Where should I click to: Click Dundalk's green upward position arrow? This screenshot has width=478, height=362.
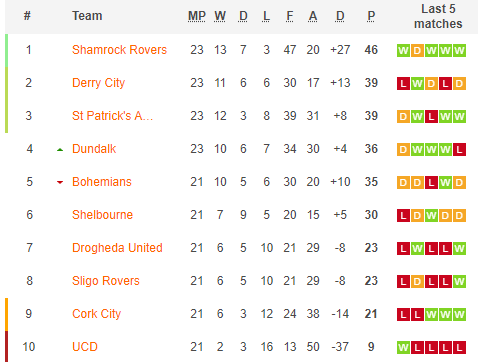tap(60, 150)
